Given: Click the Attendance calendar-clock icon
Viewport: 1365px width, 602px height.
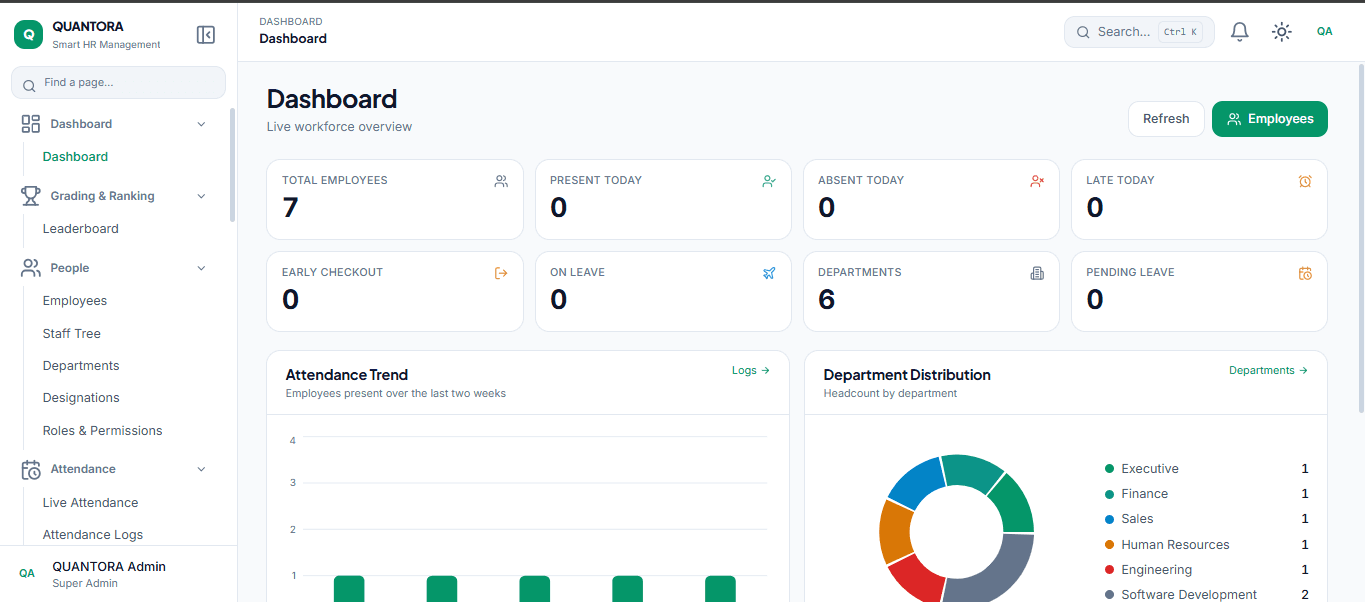Looking at the screenshot, I should [31, 469].
